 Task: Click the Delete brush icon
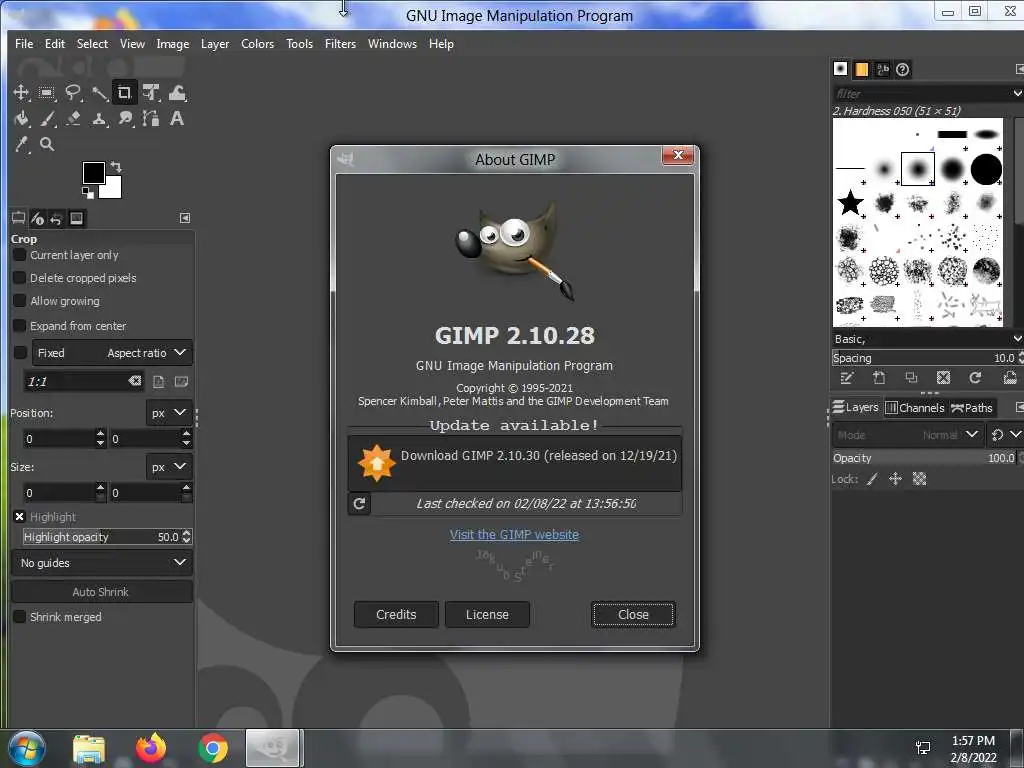943,377
